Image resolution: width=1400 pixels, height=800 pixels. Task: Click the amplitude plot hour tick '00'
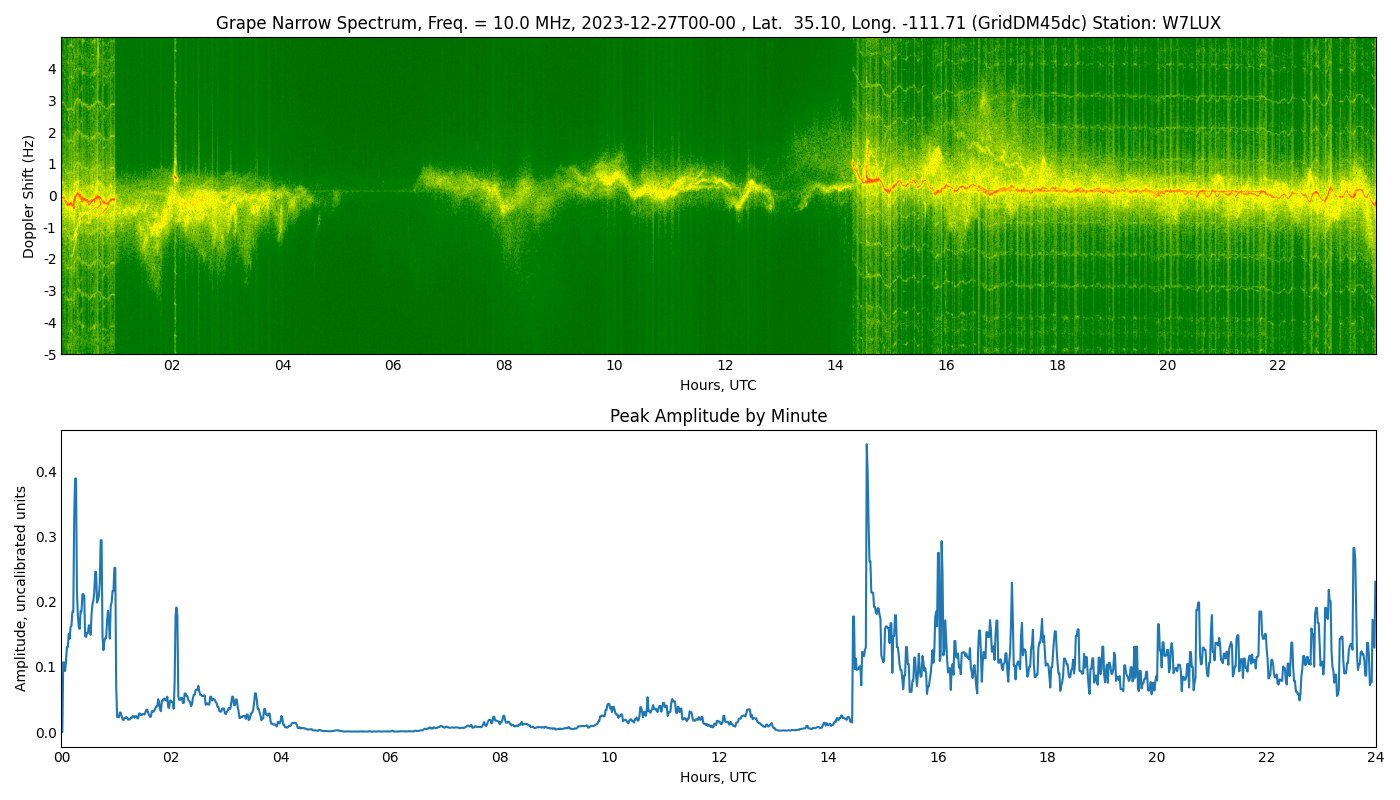pos(61,758)
